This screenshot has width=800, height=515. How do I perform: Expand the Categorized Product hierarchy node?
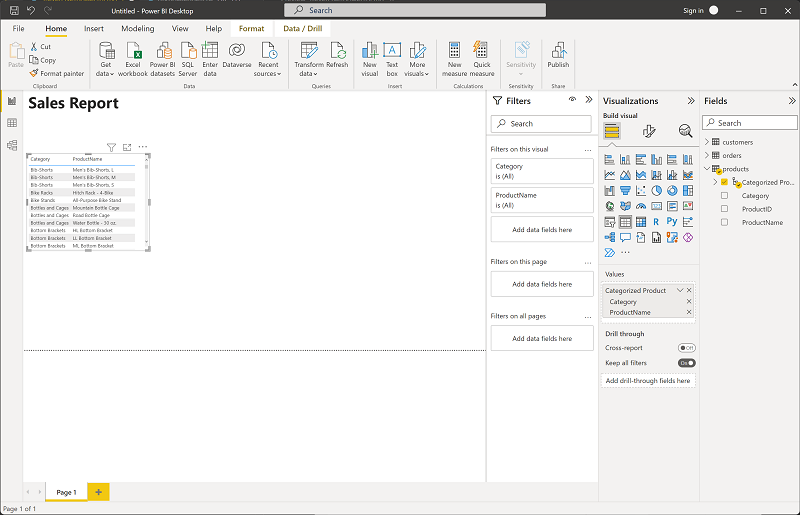click(x=715, y=182)
